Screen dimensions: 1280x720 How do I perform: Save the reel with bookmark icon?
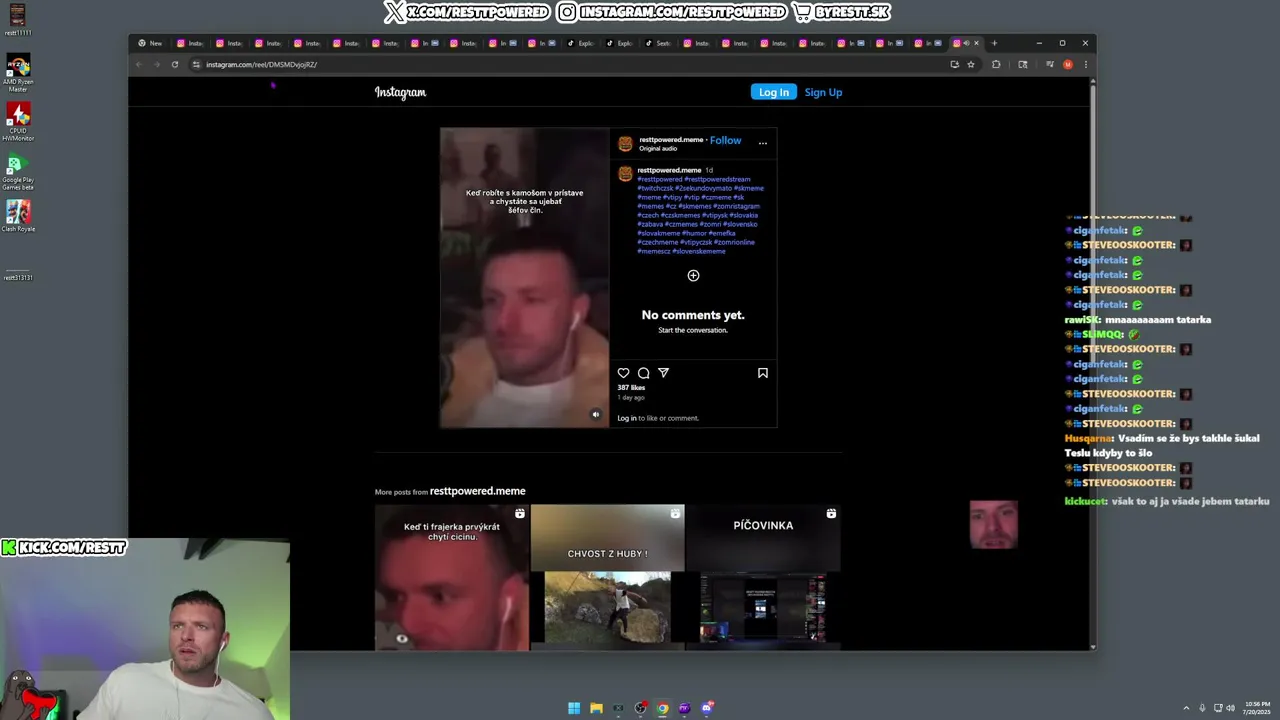762,373
